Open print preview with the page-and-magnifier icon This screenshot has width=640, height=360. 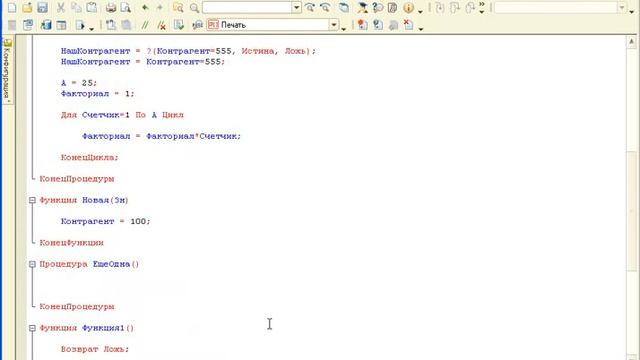(126, 7)
